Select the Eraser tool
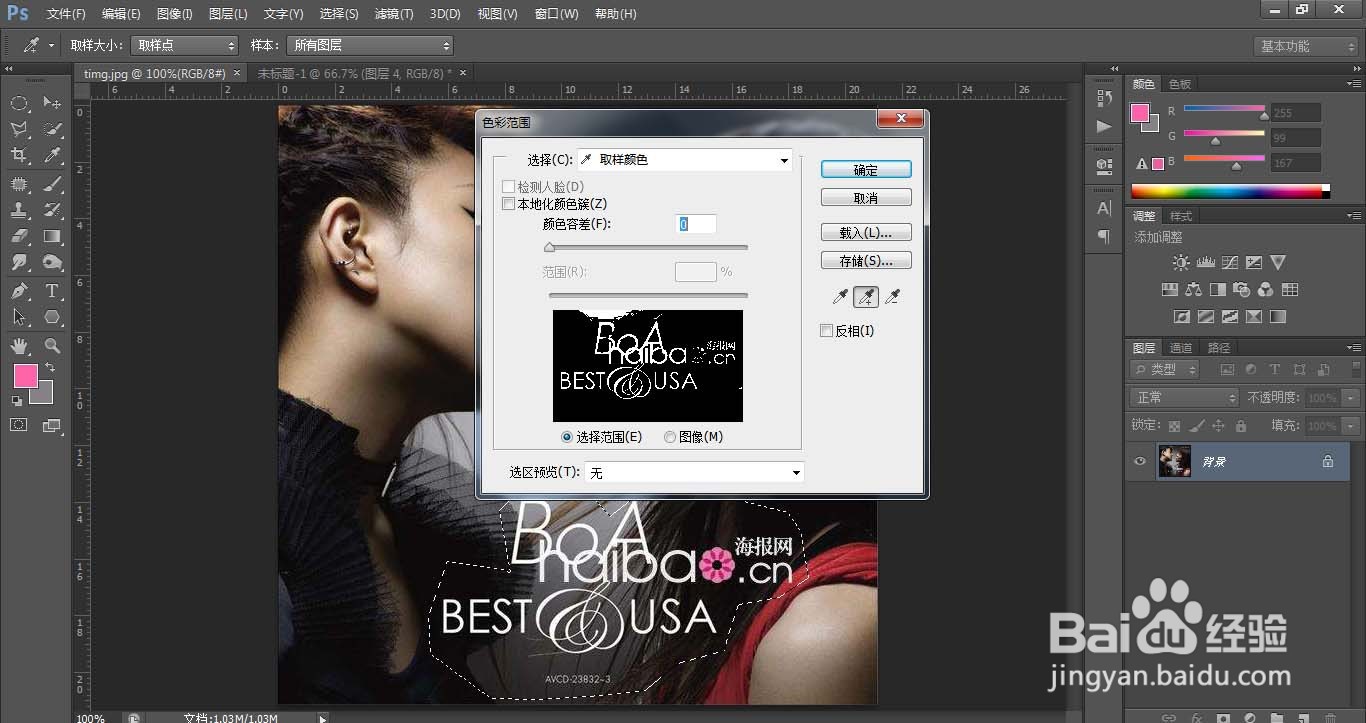The height and width of the screenshot is (723, 1366). [19, 236]
